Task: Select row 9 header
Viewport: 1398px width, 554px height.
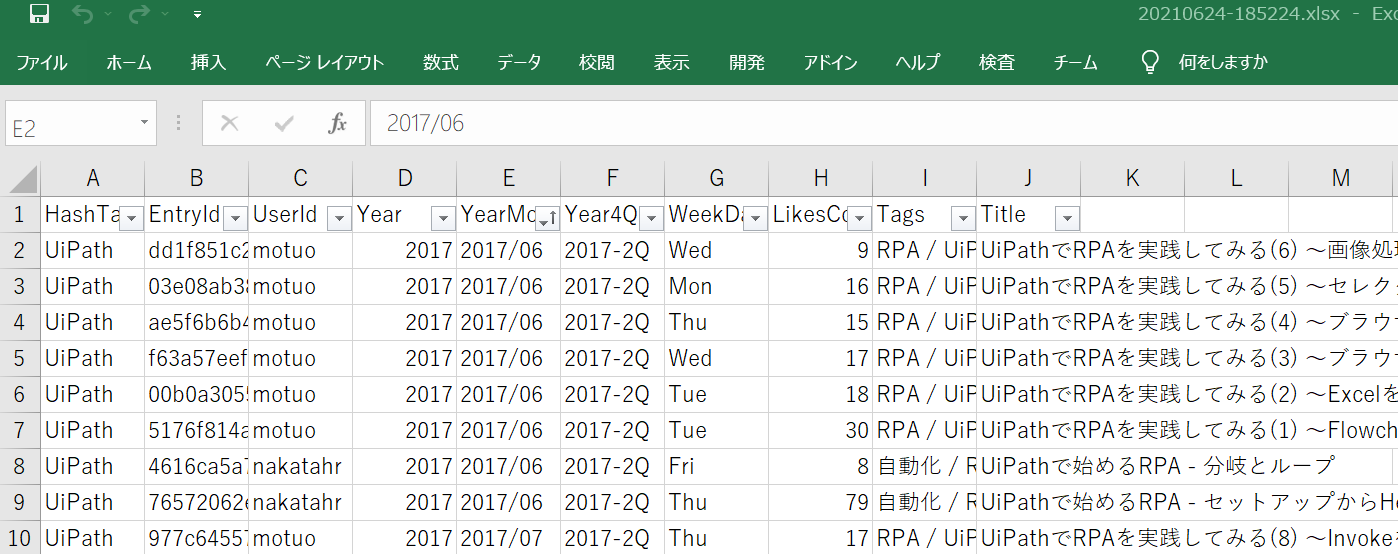Action: click(x=20, y=502)
